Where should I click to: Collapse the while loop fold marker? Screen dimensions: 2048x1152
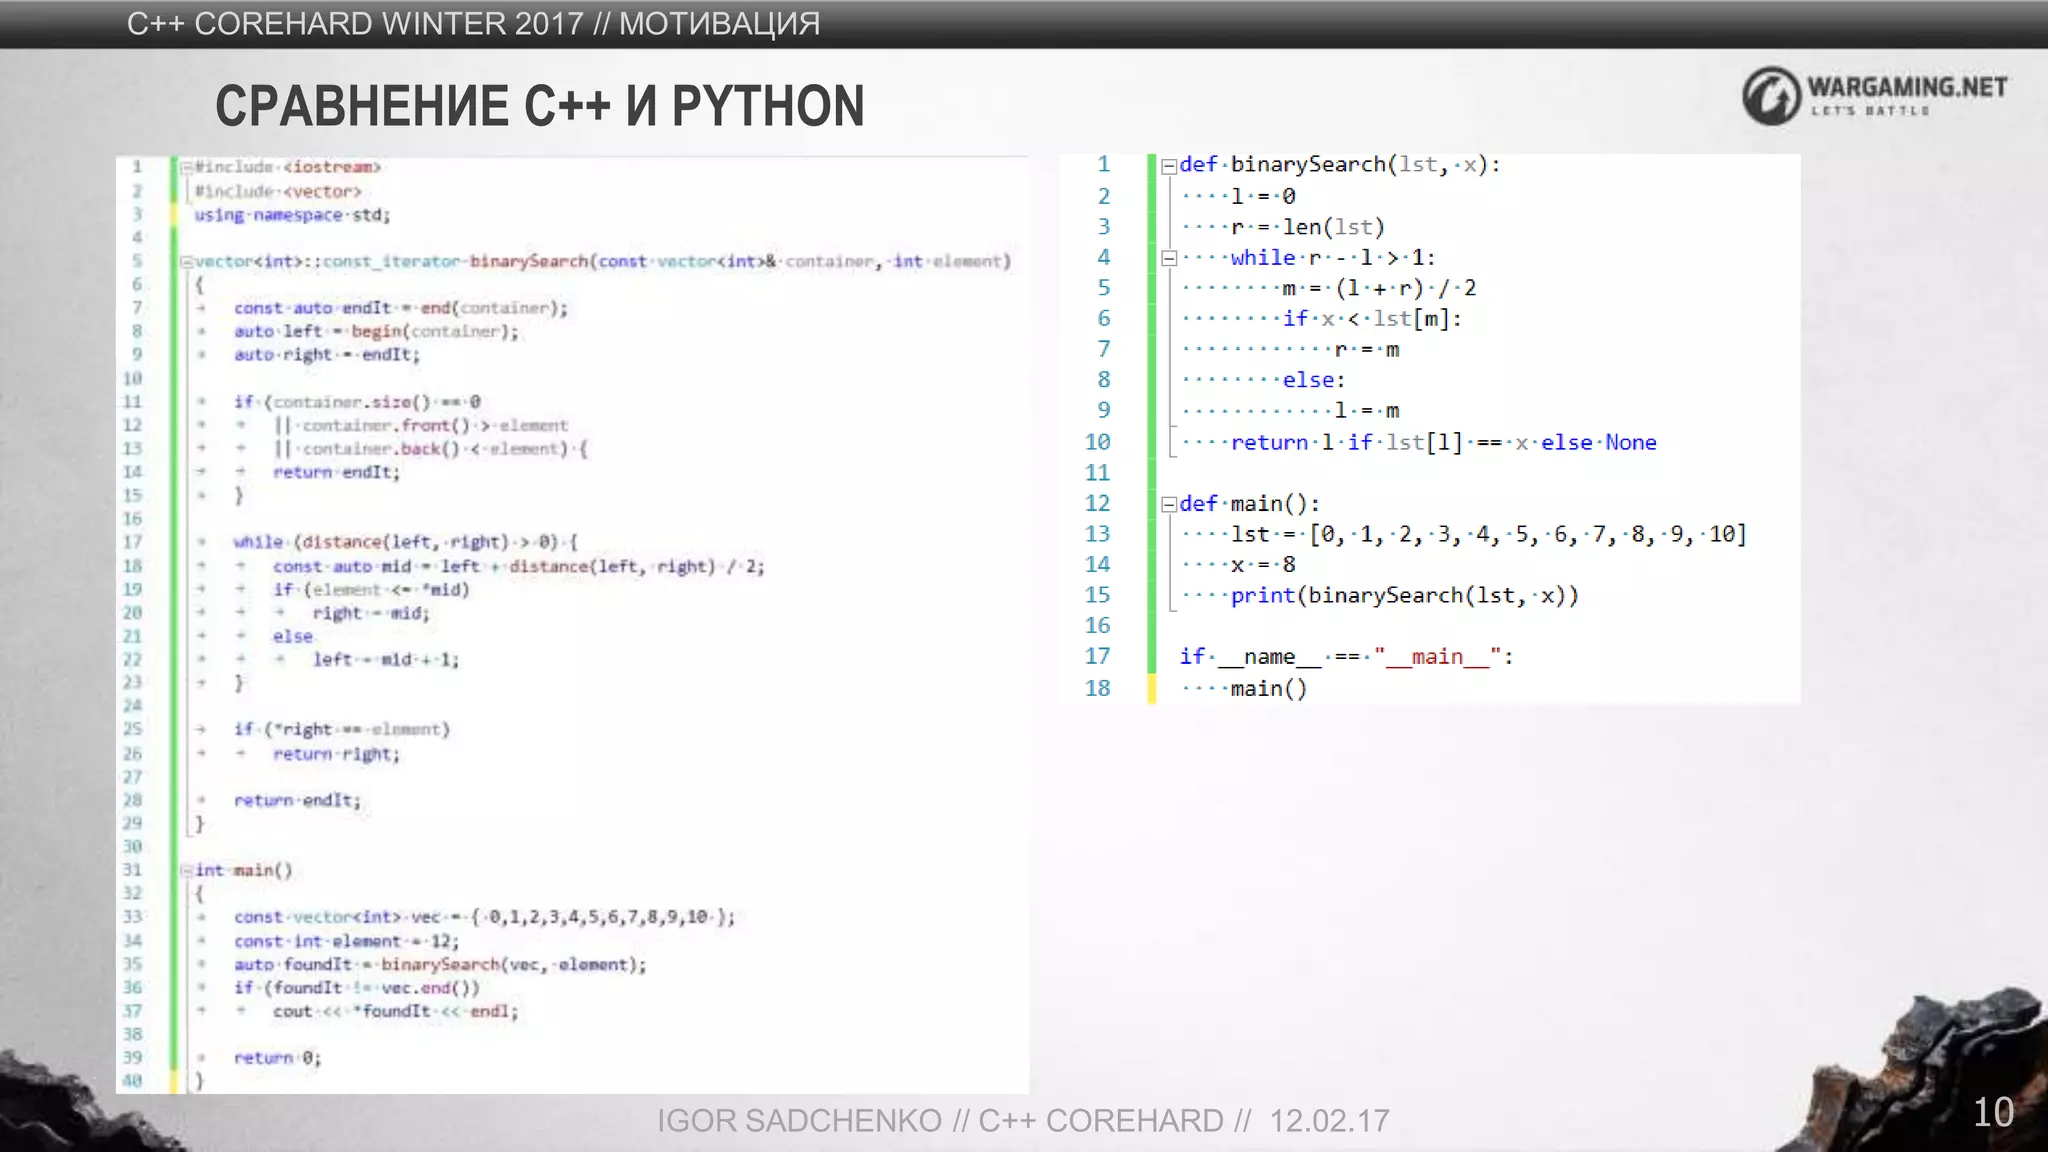pos(1168,259)
